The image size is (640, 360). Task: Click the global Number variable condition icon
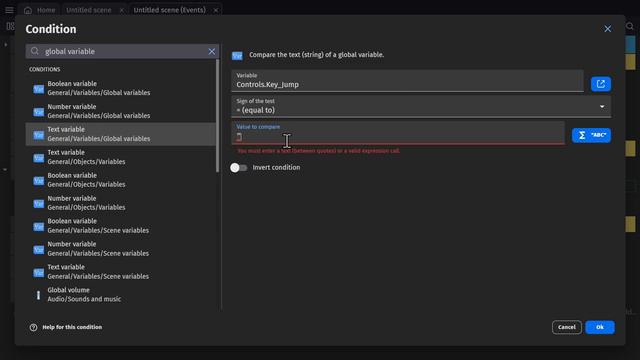(x=38, y=111)
